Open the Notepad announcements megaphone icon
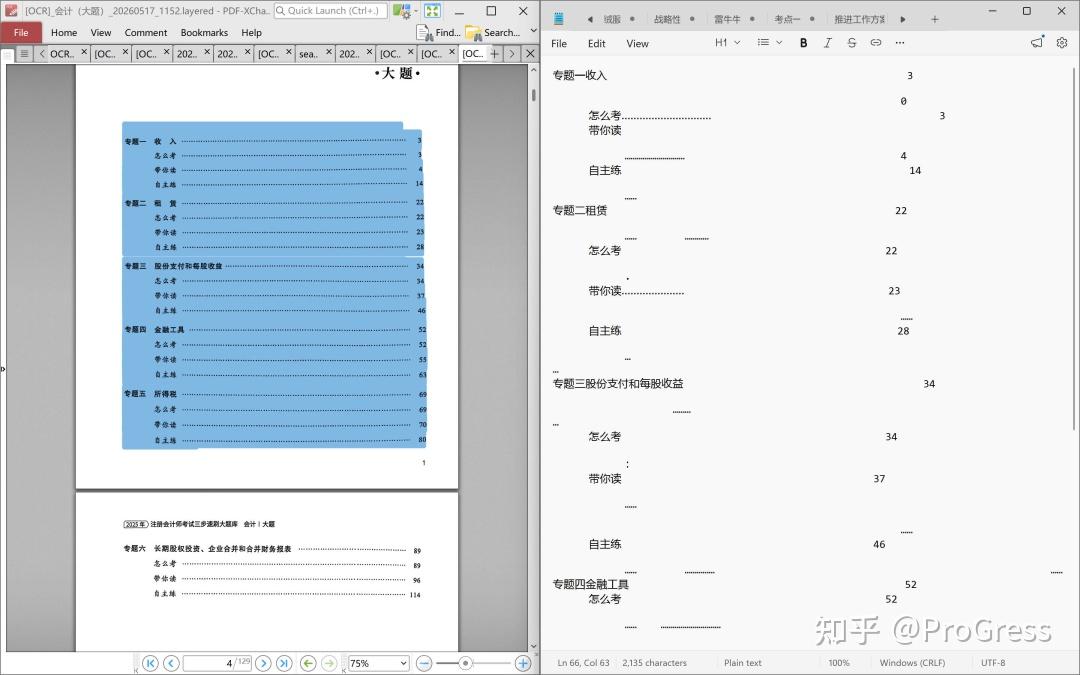Screen dimensions: 1080x675 pos(1037,43)
